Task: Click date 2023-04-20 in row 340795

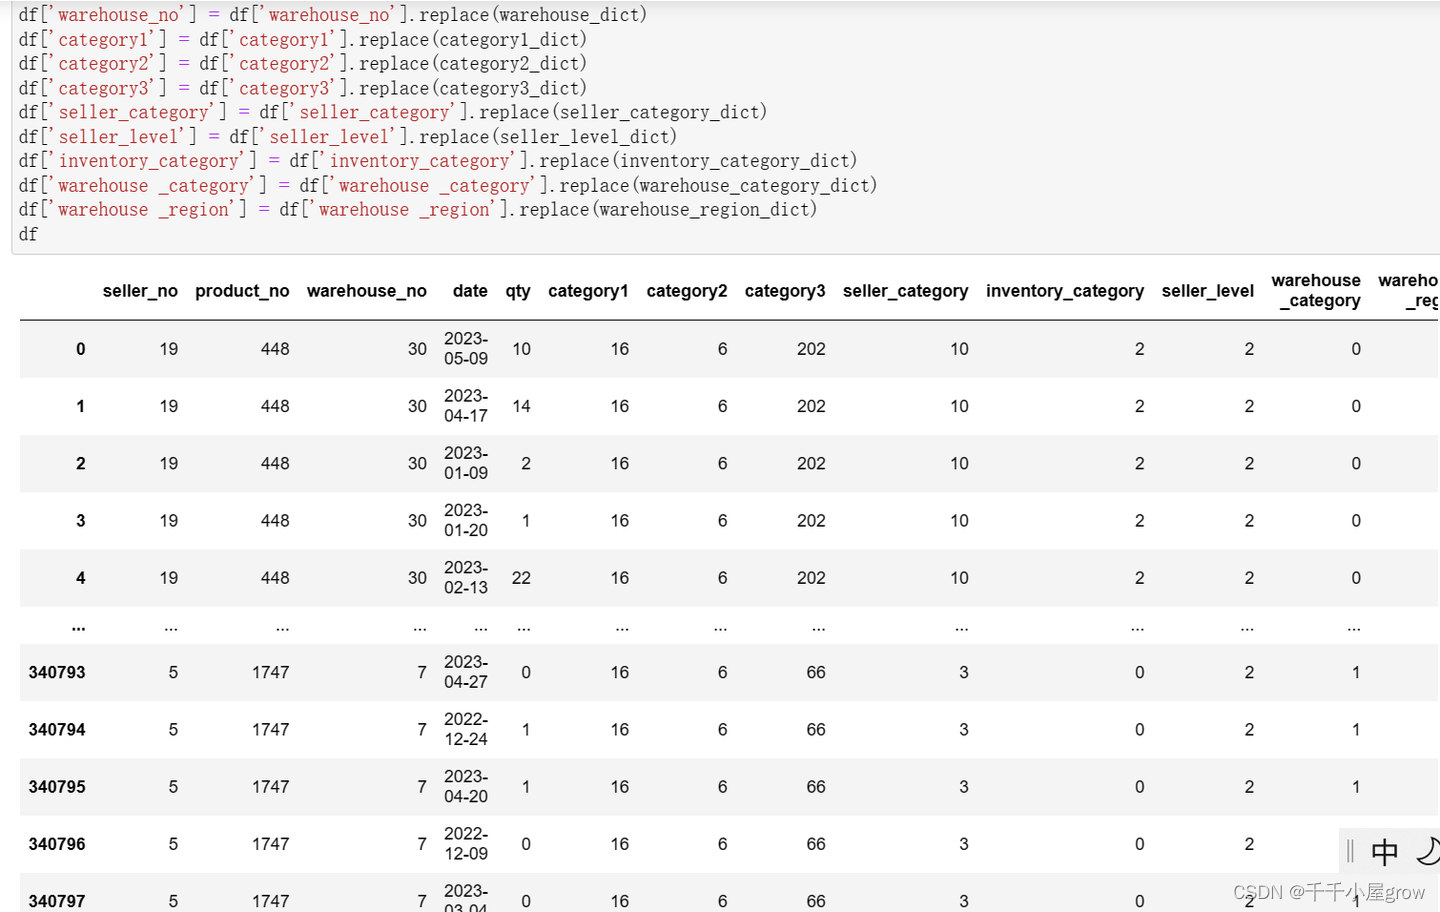Action: (x=466, y=787)
